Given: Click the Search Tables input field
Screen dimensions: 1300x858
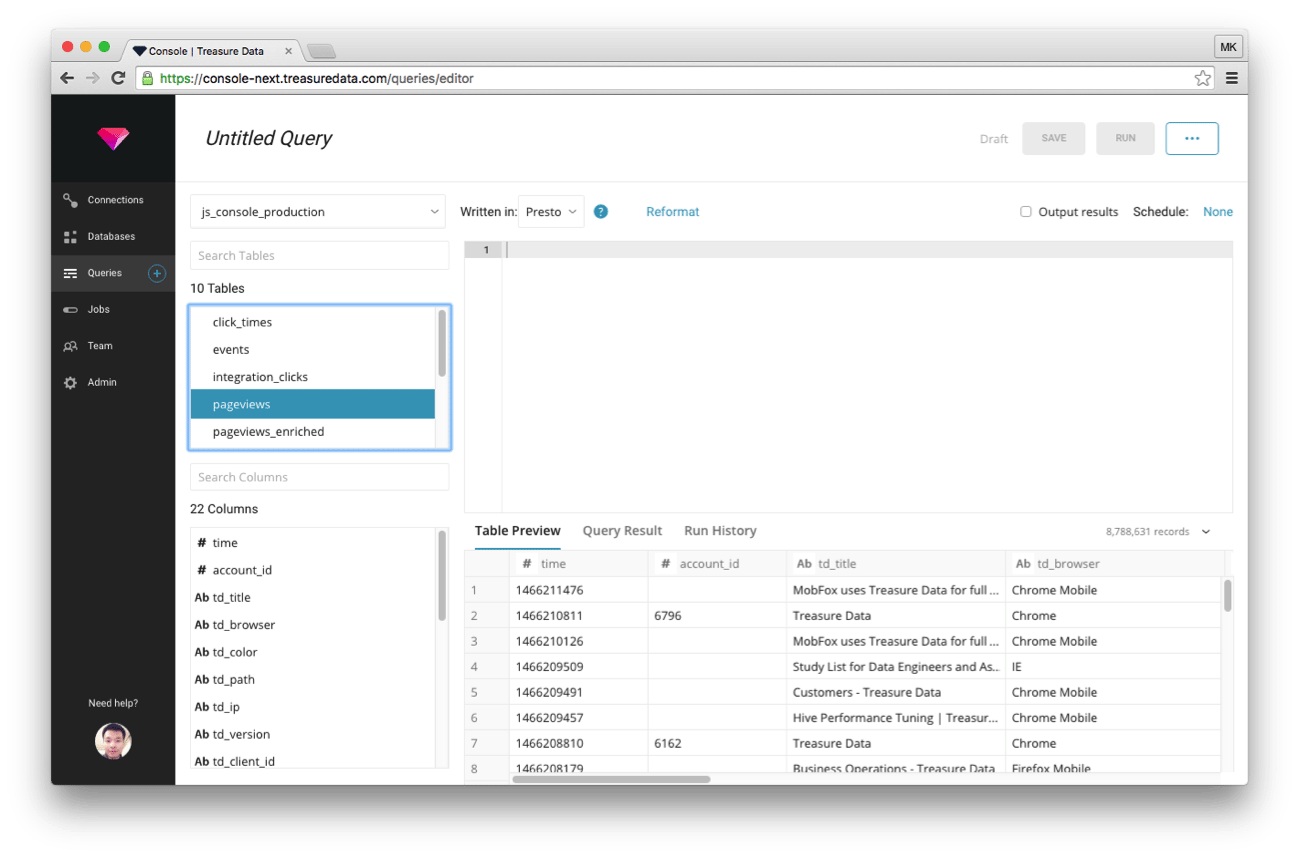Looking at the screenshot, I should pos(320,256).
